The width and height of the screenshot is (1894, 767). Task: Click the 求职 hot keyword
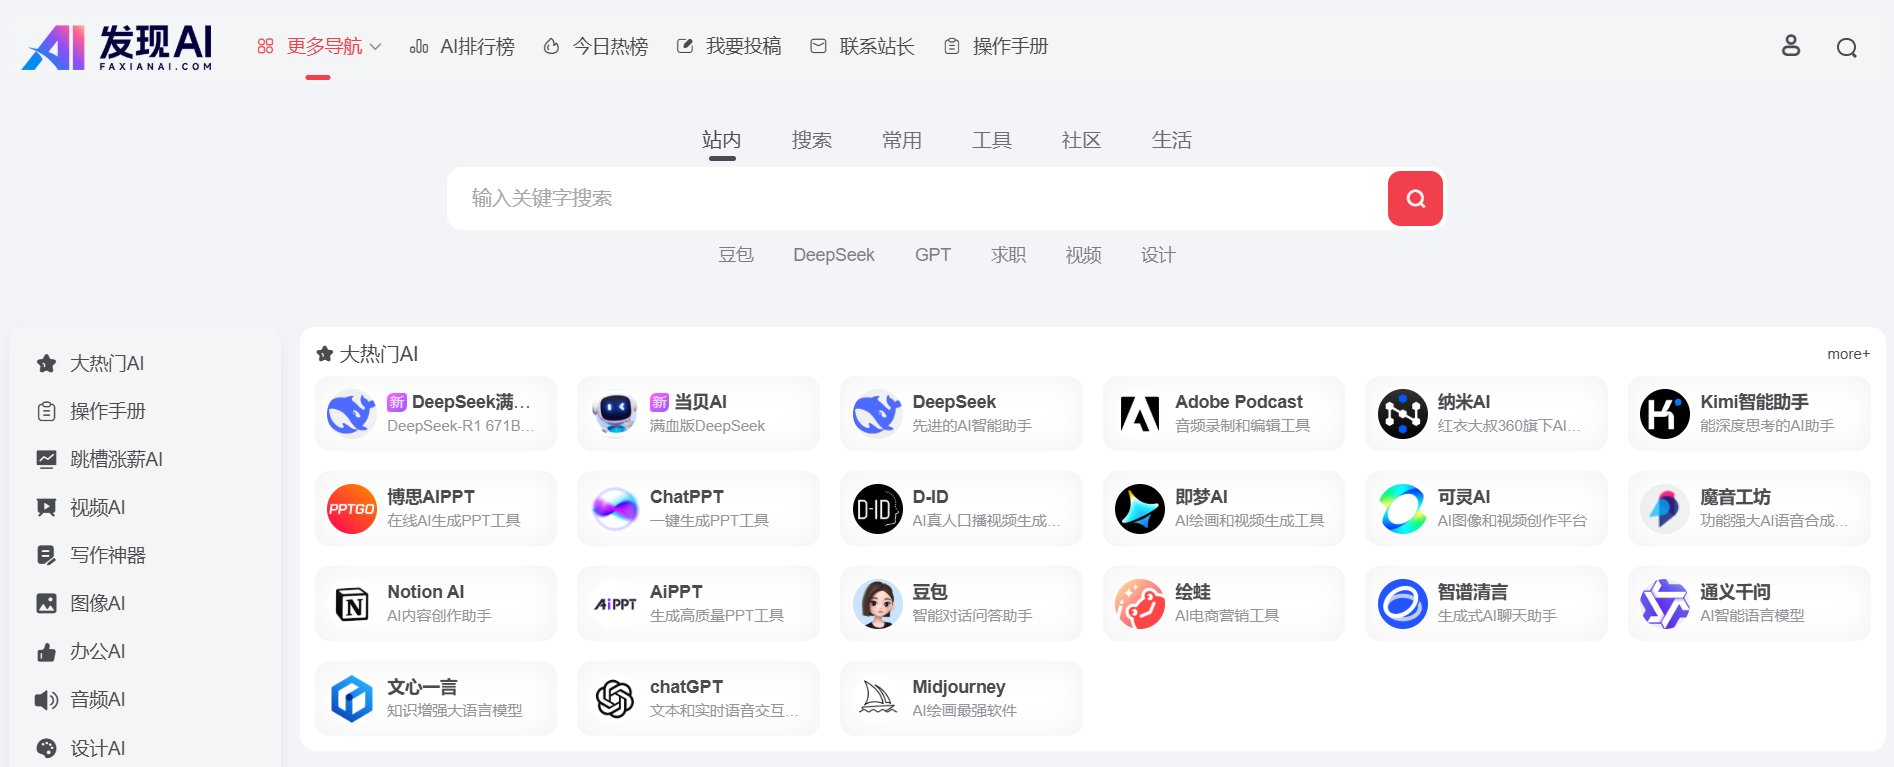tap(1008, 255)
